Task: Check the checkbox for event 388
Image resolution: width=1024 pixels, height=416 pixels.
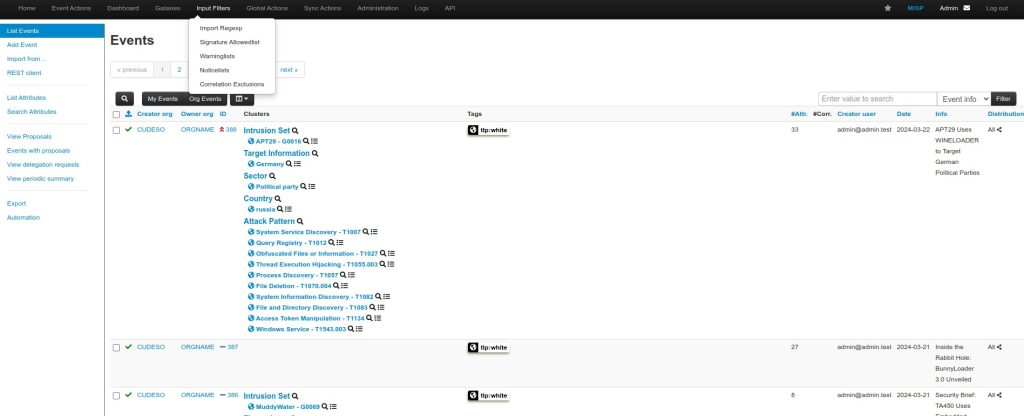Action: click(x=116, y=130)
